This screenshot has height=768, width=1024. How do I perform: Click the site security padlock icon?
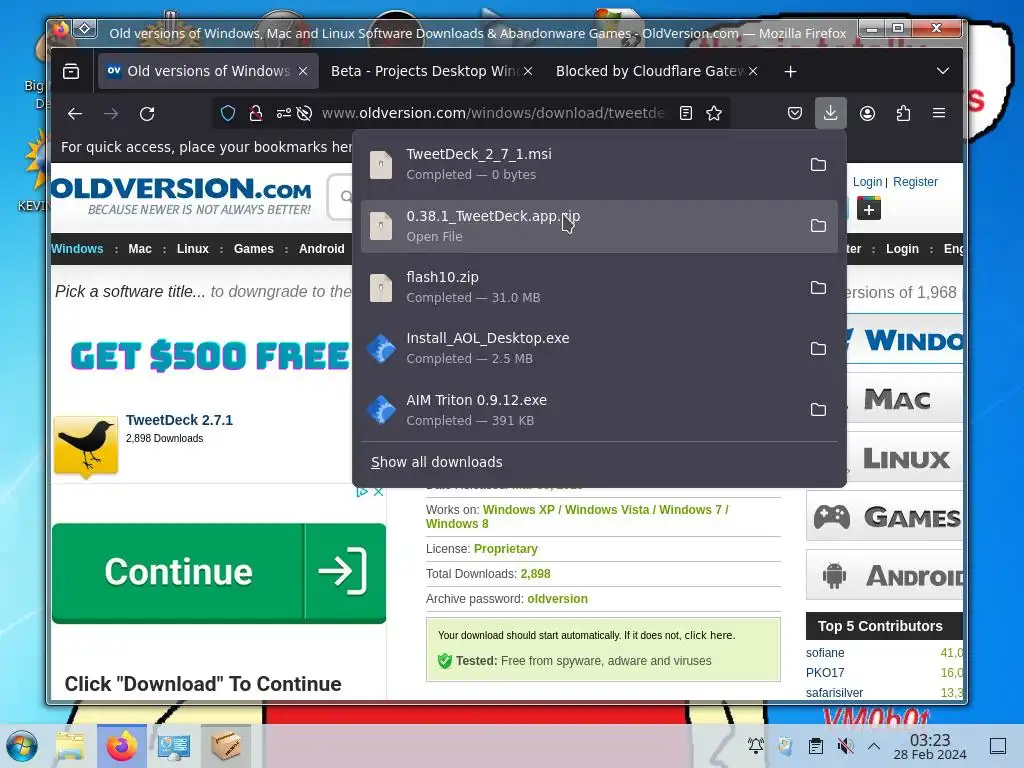coord(256,114)
